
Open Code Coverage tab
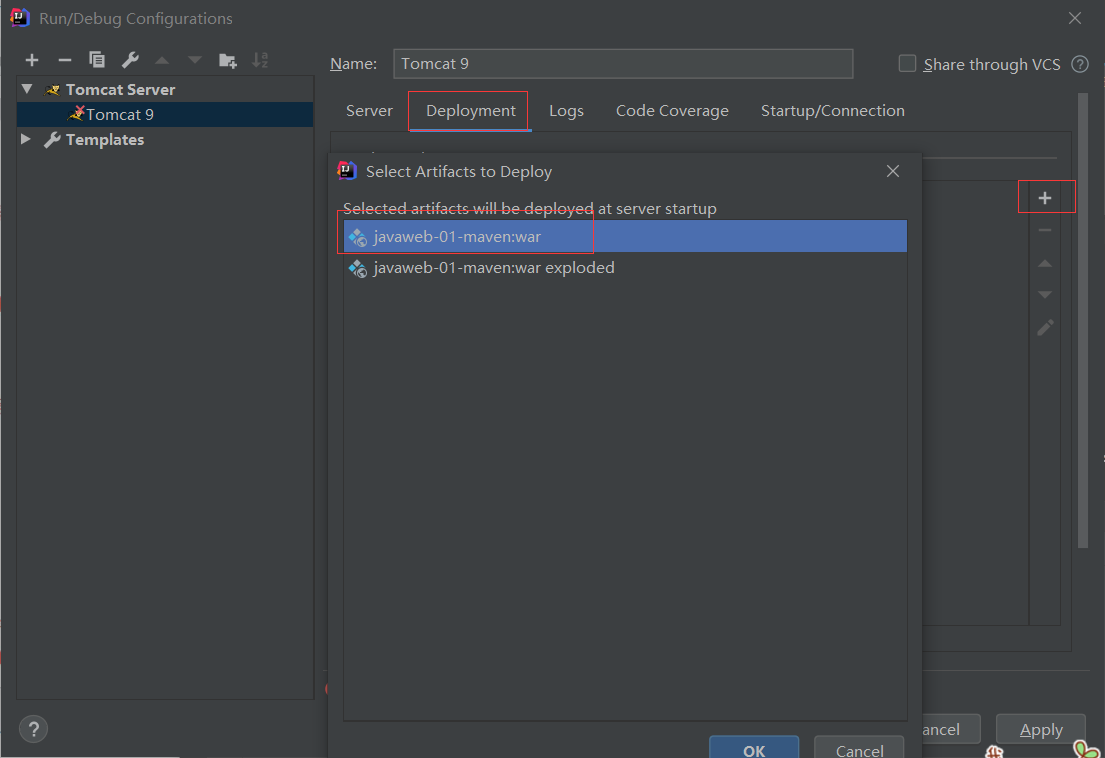click(672, 111)
